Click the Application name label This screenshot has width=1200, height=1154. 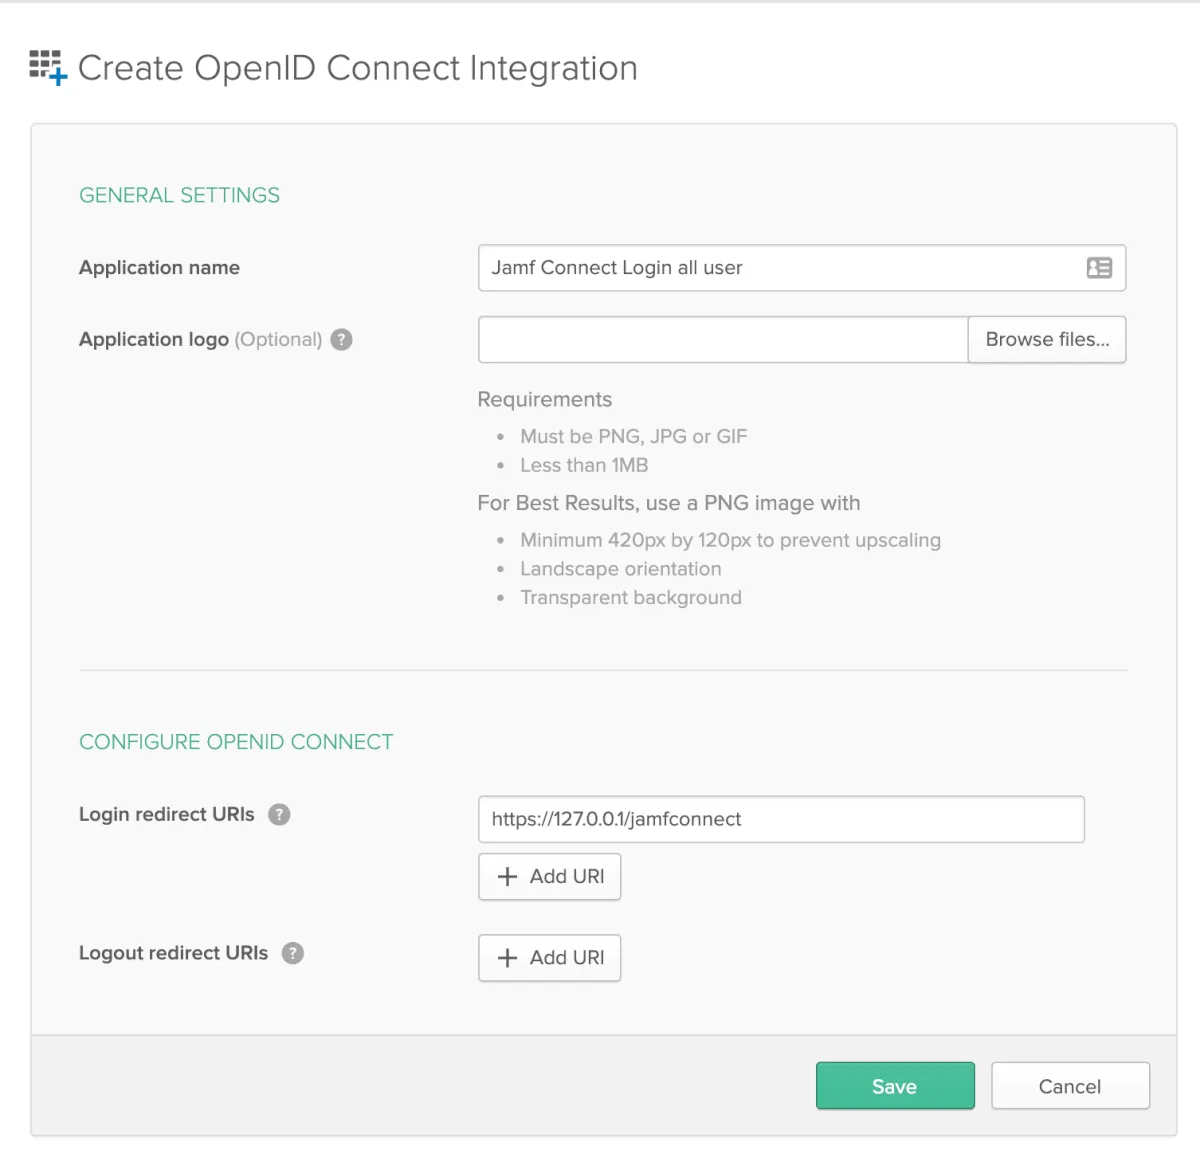click(x=159, y=268)
